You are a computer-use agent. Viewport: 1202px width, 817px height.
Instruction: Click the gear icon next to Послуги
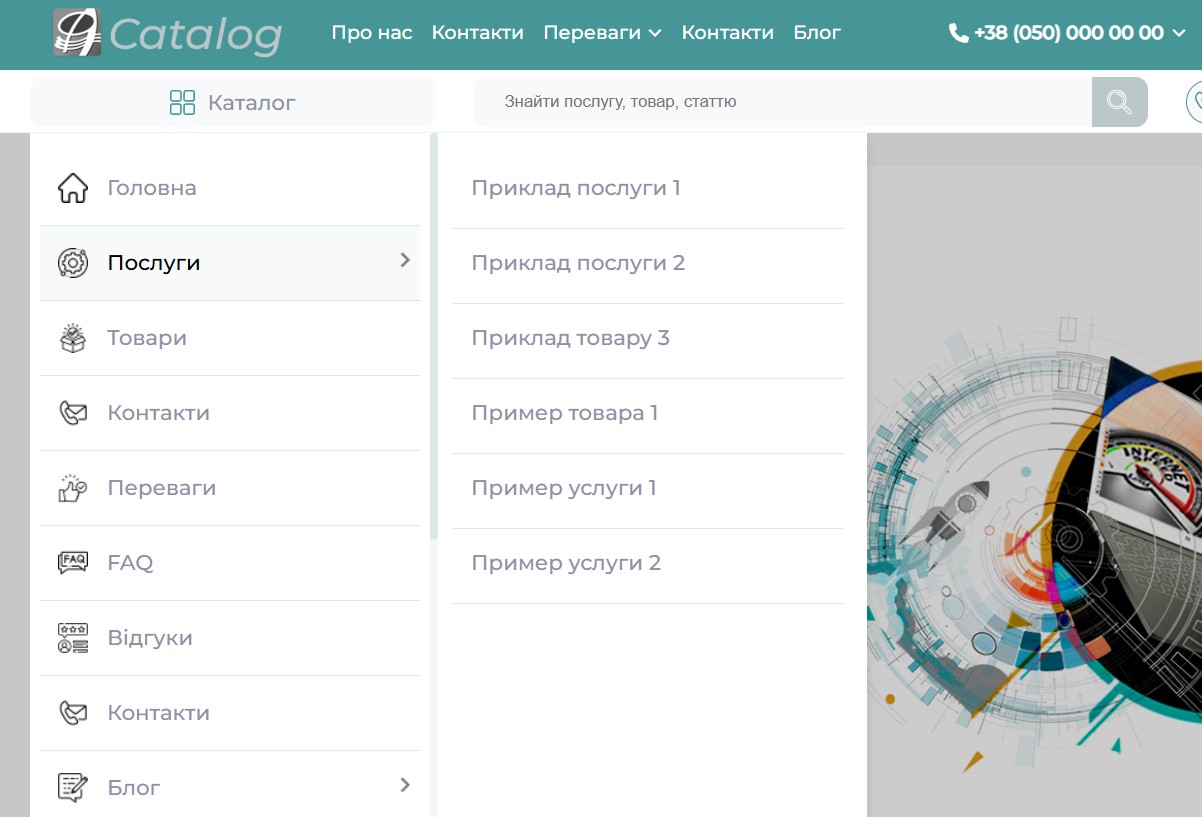point(73,263)
